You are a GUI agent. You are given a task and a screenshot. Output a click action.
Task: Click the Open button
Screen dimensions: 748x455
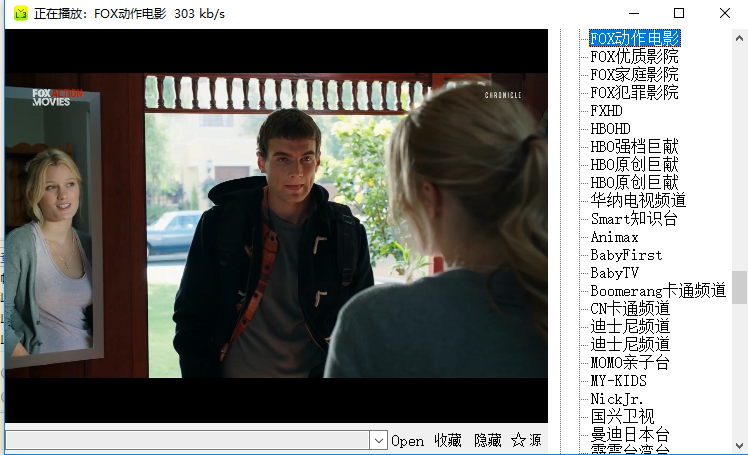(x=407, y=441)
